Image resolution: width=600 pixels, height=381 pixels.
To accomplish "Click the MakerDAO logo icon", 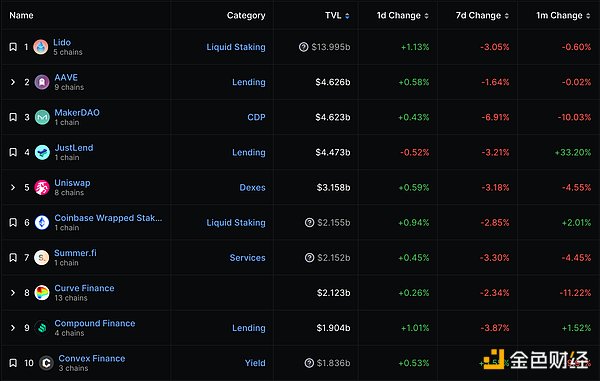I will click(42, 117).
